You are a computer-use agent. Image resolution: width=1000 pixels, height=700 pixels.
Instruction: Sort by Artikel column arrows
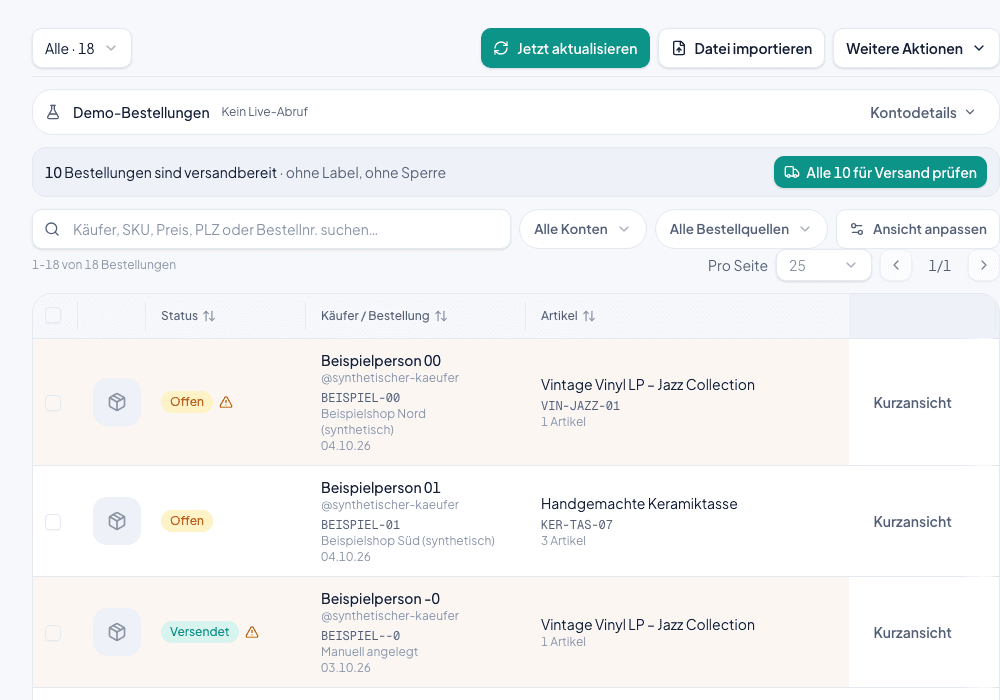(589, 316)
